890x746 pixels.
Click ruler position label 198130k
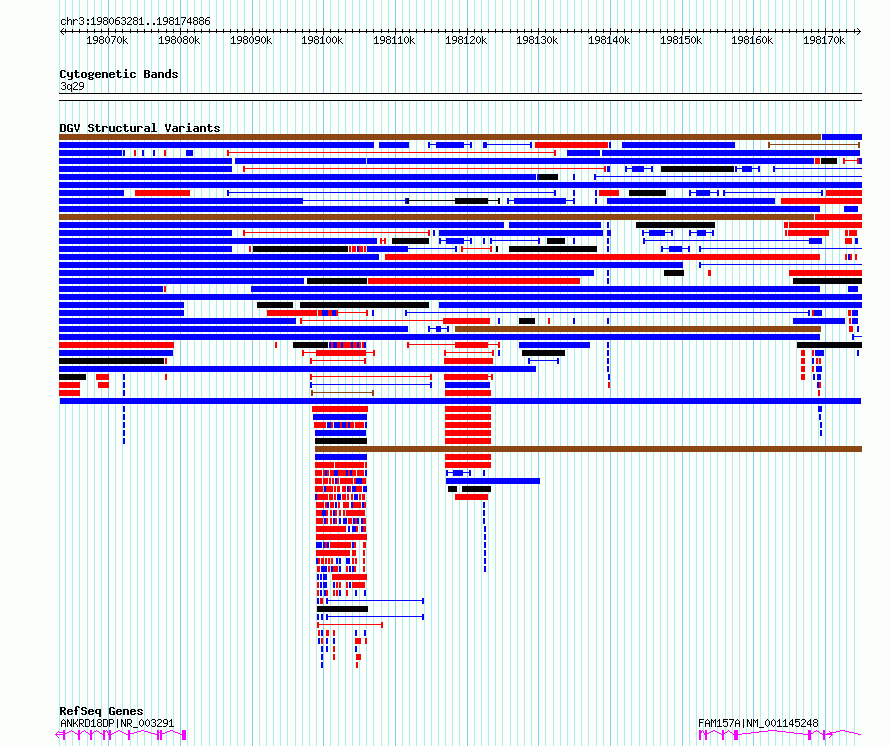(537, 40)
